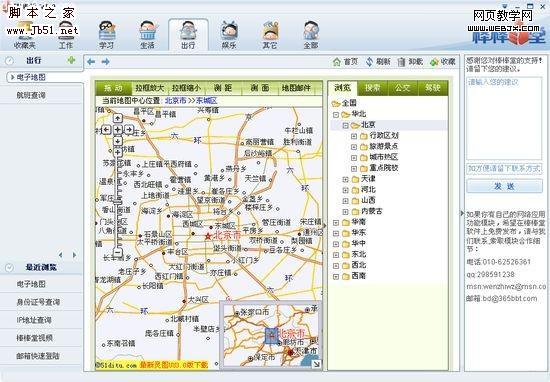The height and width of the screenshot is (382, 550).
Task: Click sidebar page-left small arrow
Action: 61,255
